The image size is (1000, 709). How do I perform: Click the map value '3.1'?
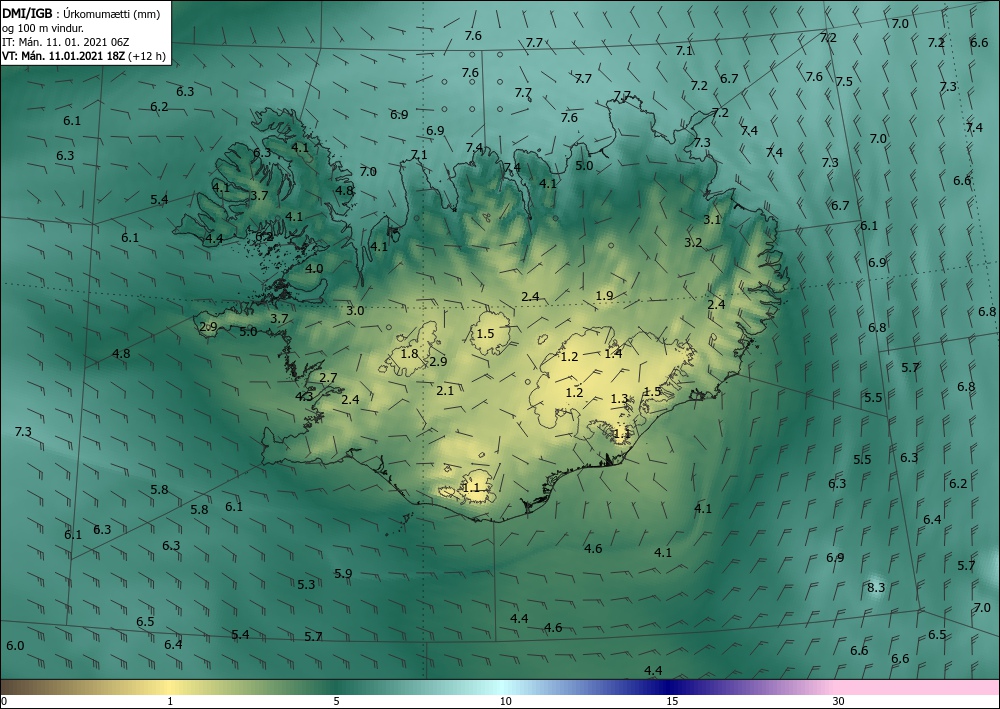point(712,219)
